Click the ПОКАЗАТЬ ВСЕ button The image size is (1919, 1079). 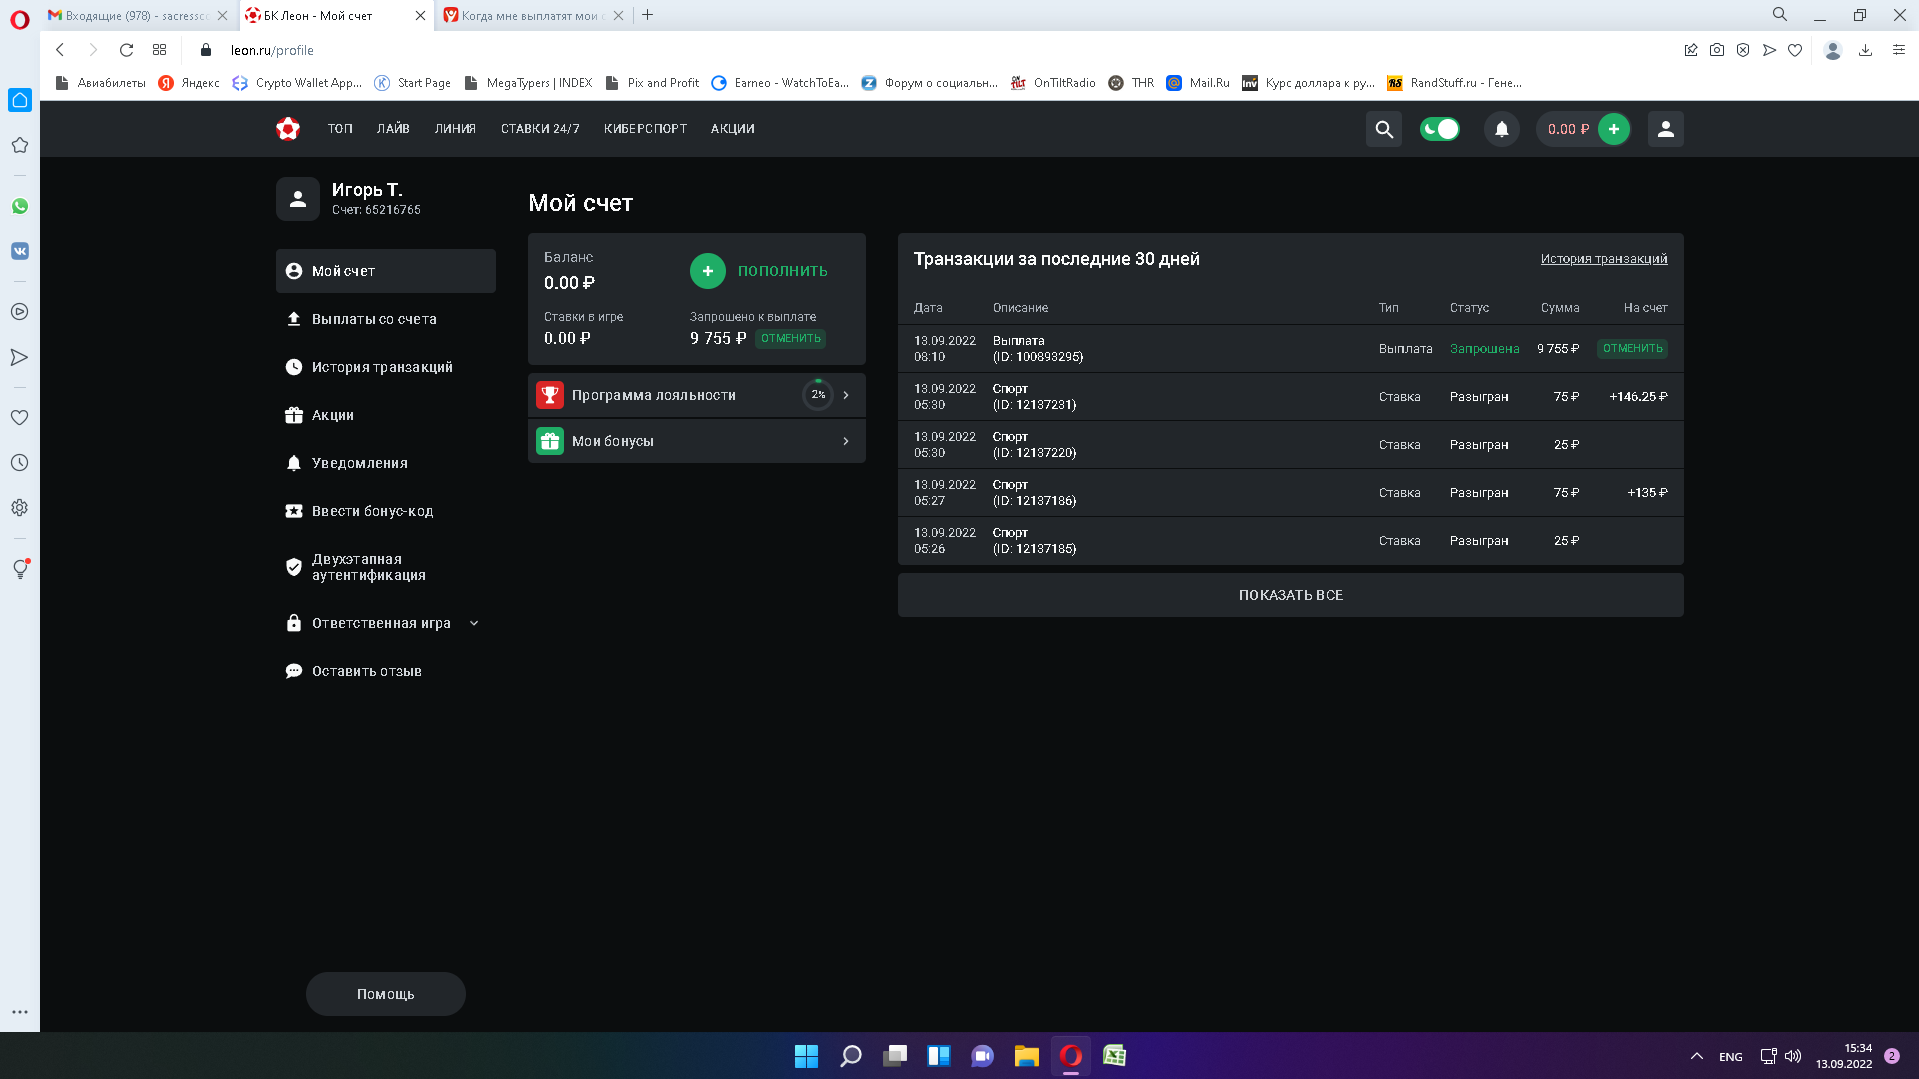pos(1290,595)
